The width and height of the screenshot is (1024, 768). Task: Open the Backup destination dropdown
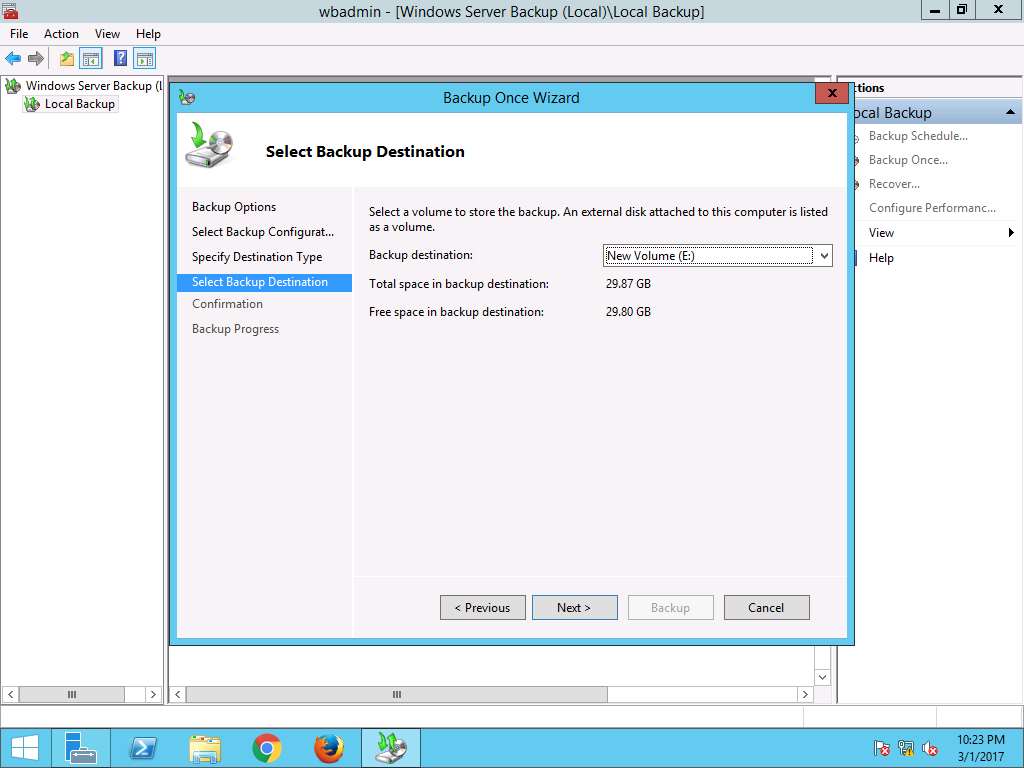click(x=824, y=255)
